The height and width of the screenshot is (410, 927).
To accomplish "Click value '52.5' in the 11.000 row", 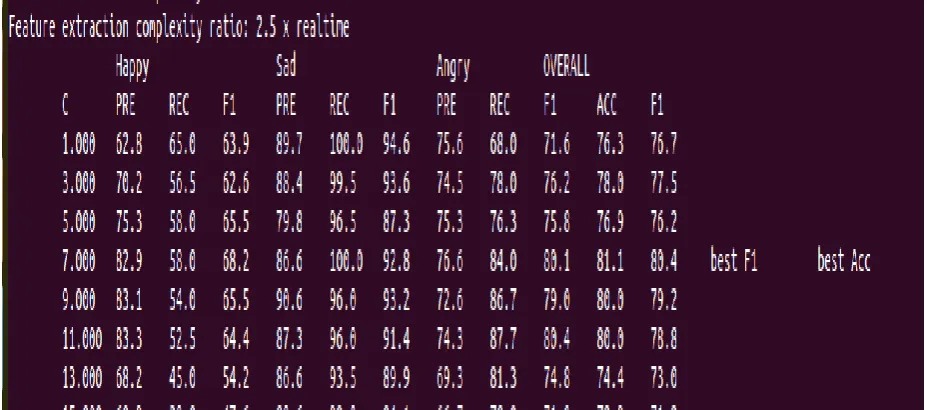I will pyautogui.click(x=182, y=339).
